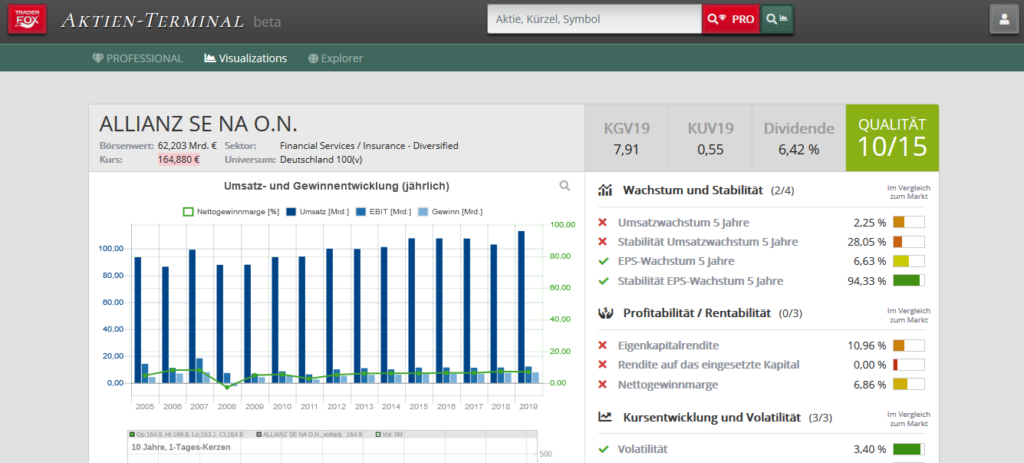Click the KGV19 value tile
Image resolution: width=1024 pixels, height=463 pixels.
pyautogui.click(x=626, y=138)
